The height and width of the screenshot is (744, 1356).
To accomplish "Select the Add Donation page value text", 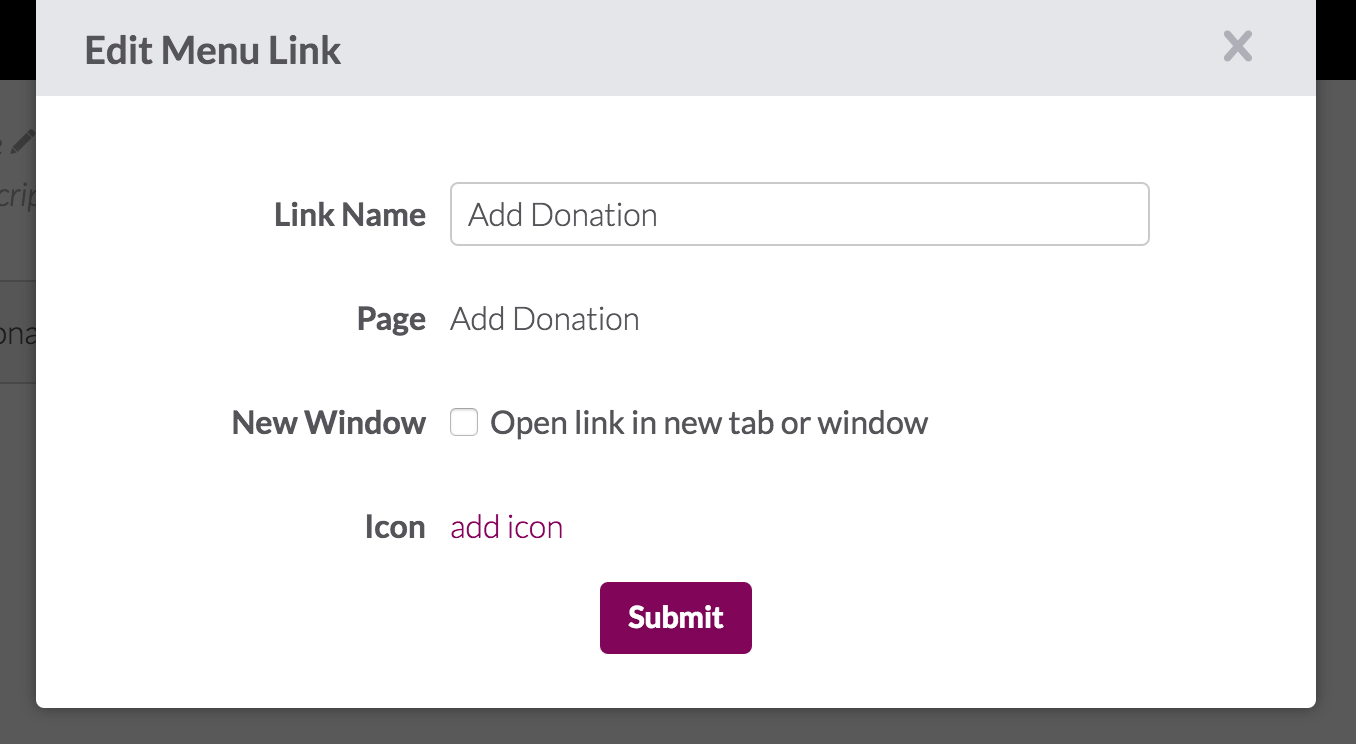I will [x=545, y=319].
